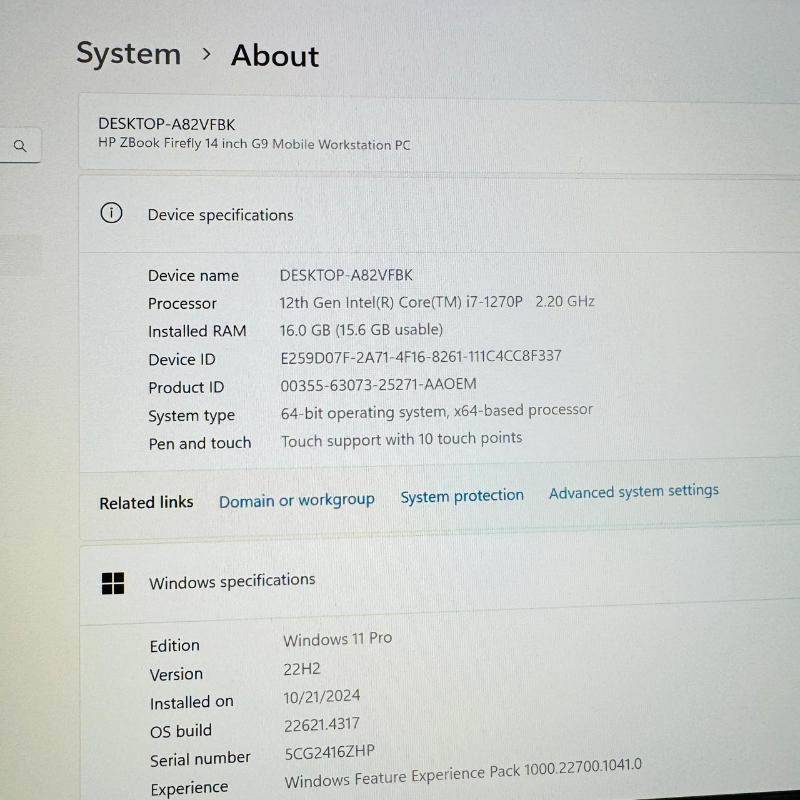Viewport: 800px width, 800px height.
Task: Click the Processor label
Action: pos(182,304)
